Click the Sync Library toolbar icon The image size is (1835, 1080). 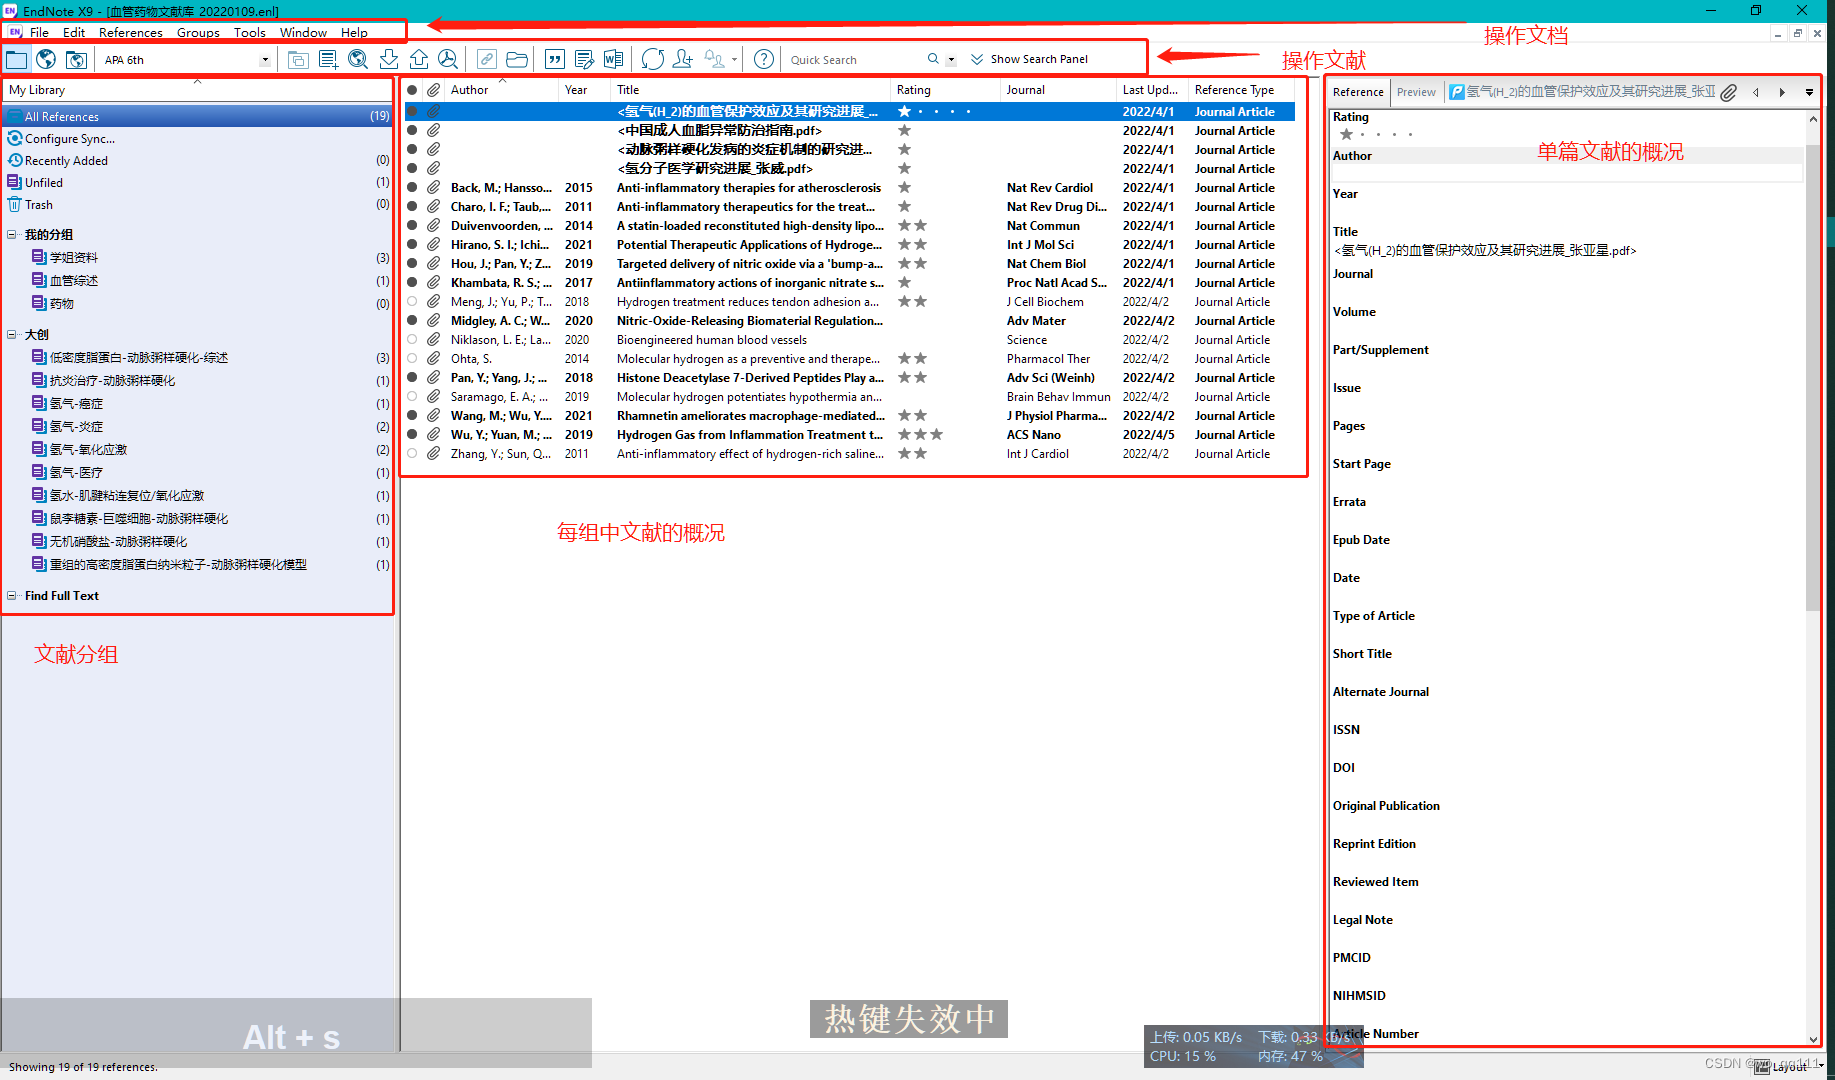click(x=653, y=59)
